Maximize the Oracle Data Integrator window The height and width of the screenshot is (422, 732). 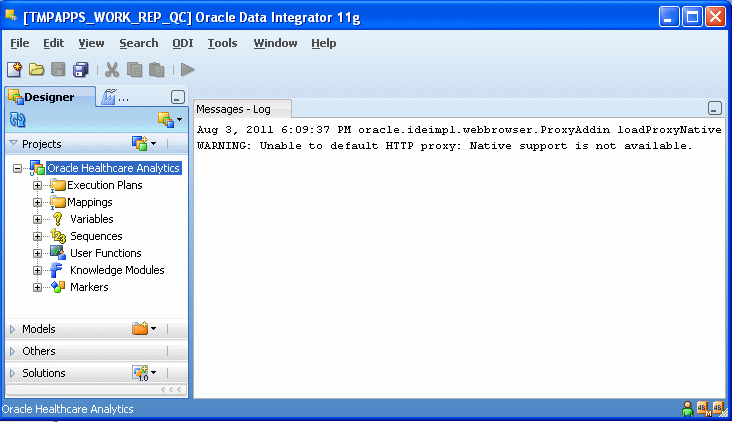(x=692, y=17)
